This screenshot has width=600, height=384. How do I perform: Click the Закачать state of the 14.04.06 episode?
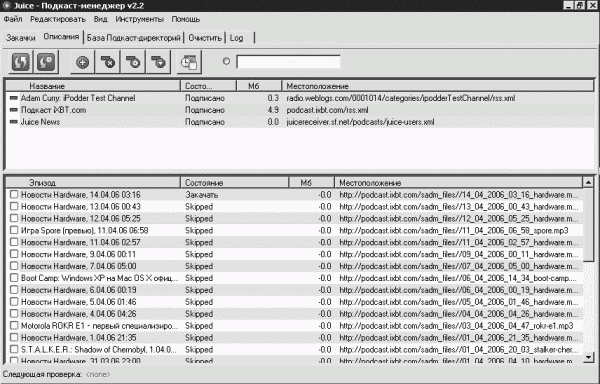[x=202, y=195]
